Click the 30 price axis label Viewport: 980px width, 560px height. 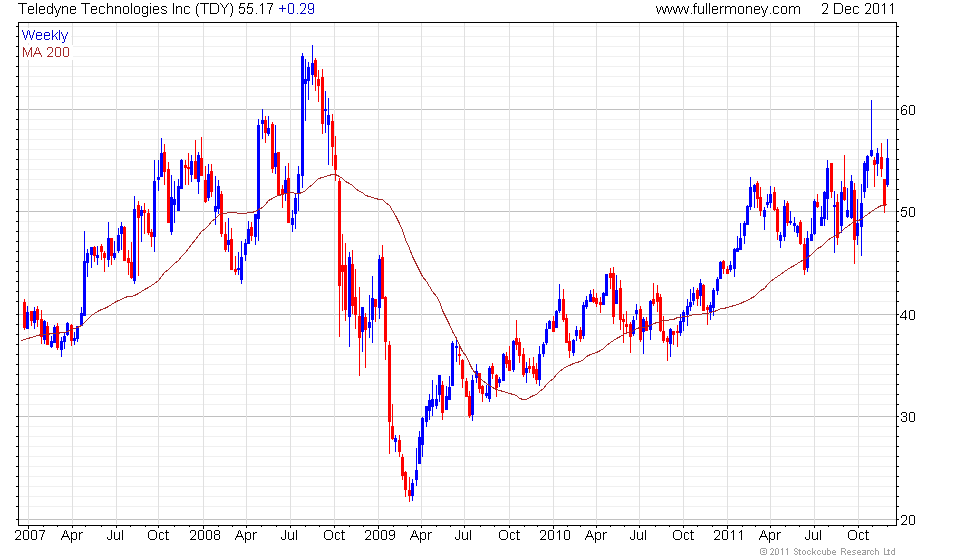[908, 417]
